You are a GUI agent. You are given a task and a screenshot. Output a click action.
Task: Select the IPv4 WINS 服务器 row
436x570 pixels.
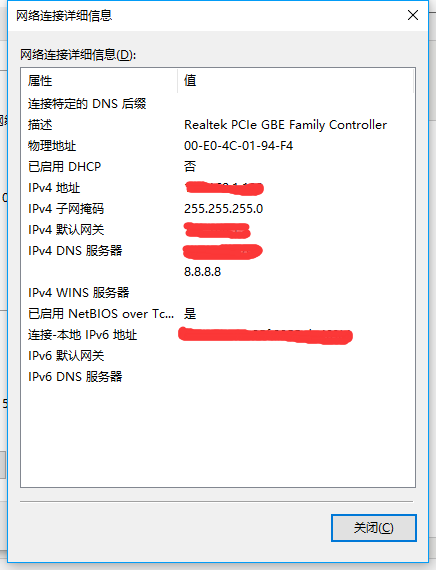click(218, 293)
